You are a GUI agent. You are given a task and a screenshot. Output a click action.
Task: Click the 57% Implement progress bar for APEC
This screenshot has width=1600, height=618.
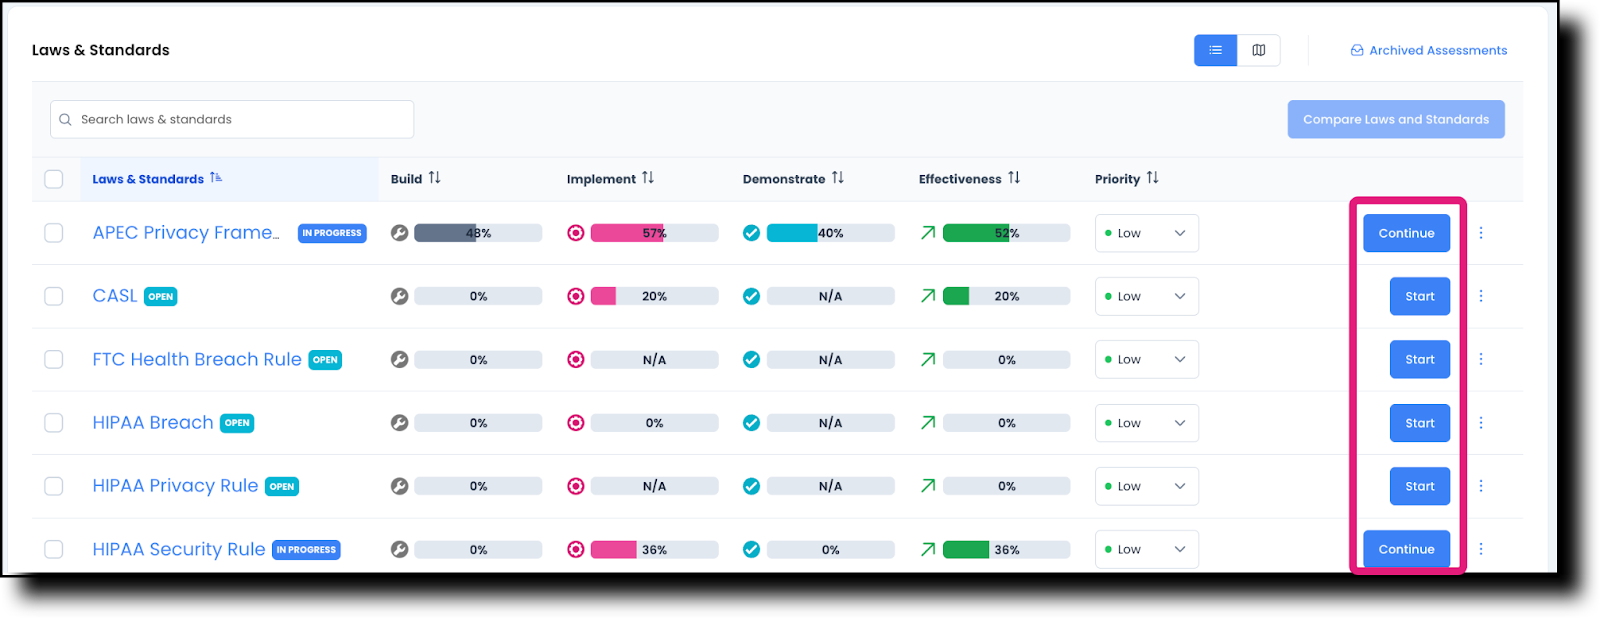[655, 232]
